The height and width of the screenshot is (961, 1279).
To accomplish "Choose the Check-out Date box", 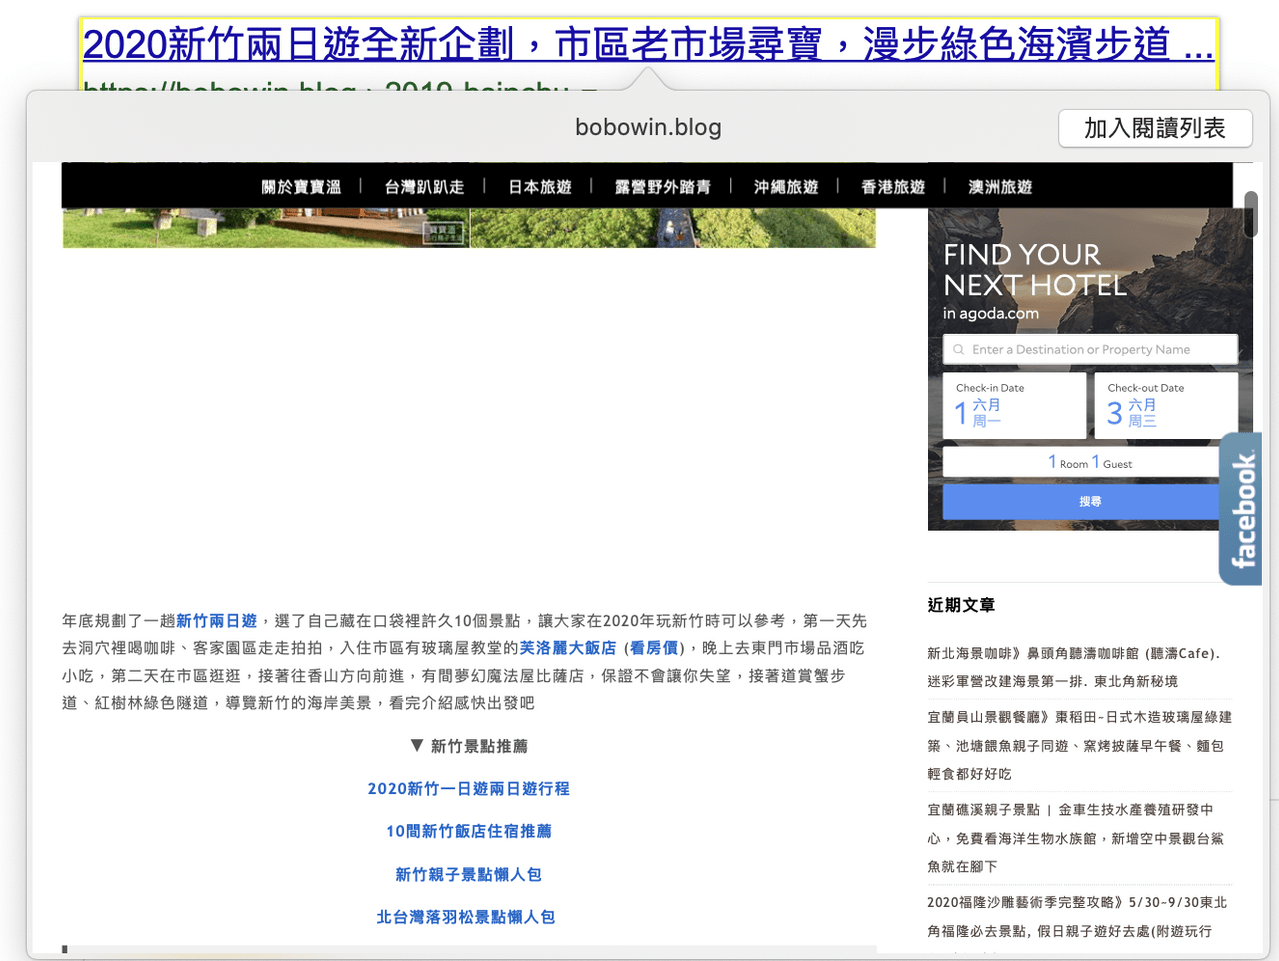I will coord(1166,405).
